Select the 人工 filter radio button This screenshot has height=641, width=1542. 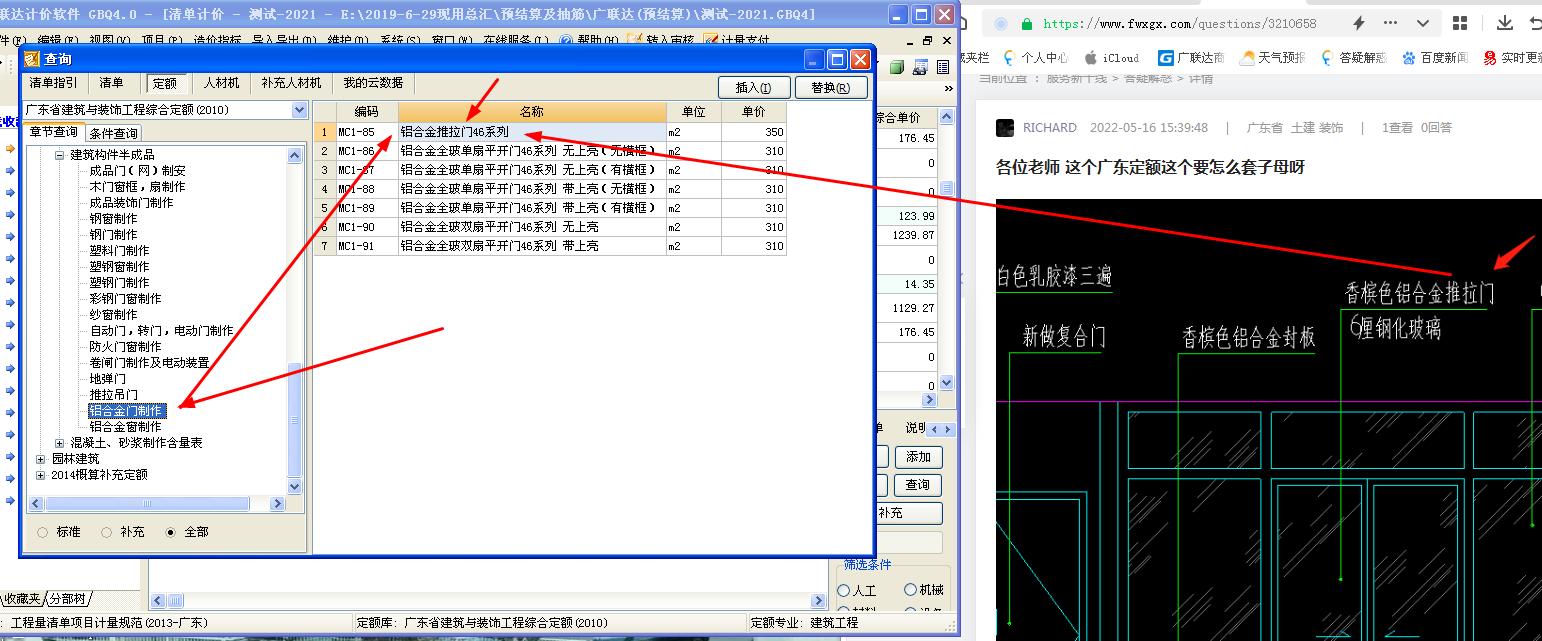(x=844, y=590)
